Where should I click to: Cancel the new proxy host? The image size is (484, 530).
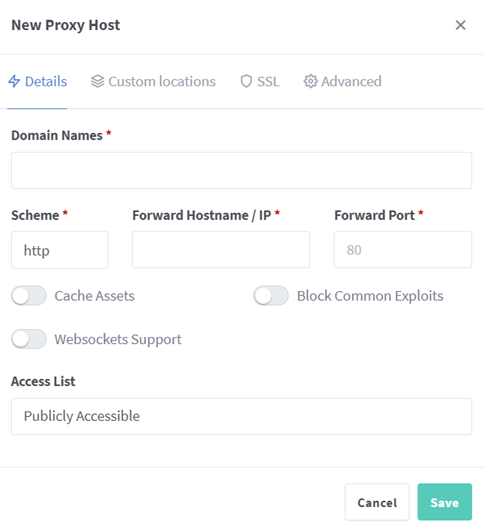pyautogui.click(x=377, y=502)
